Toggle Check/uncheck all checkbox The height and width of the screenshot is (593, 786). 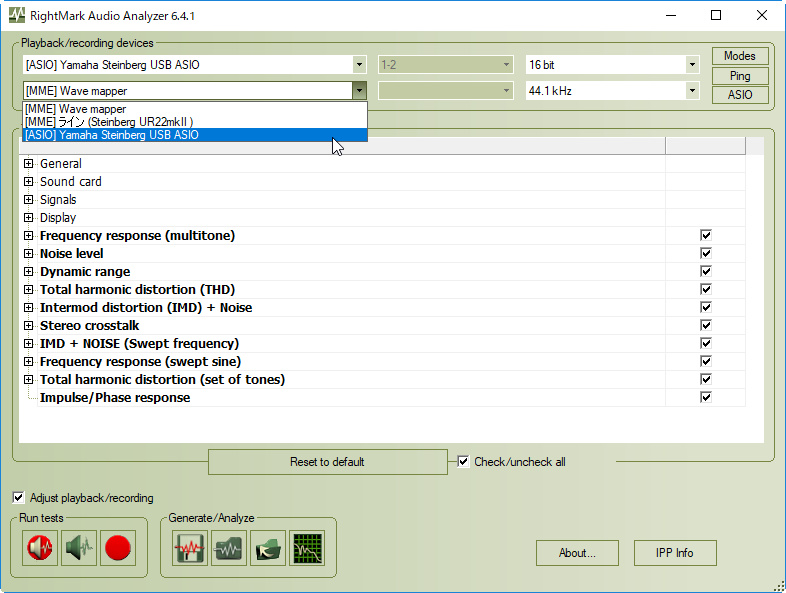pyautogui.click(x=463, y=462)
